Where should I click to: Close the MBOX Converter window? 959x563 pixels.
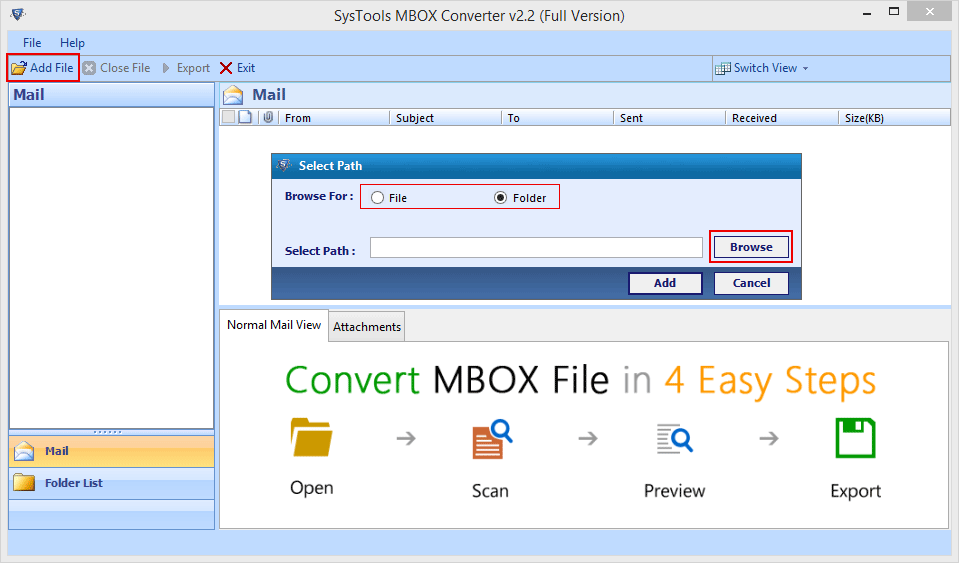(x=930, y=12)
